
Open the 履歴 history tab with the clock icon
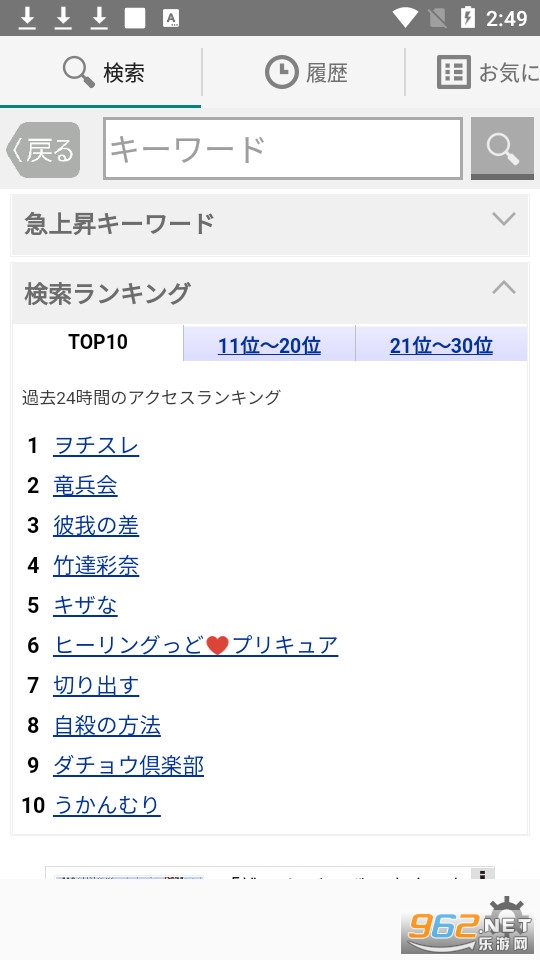[304, 72]
